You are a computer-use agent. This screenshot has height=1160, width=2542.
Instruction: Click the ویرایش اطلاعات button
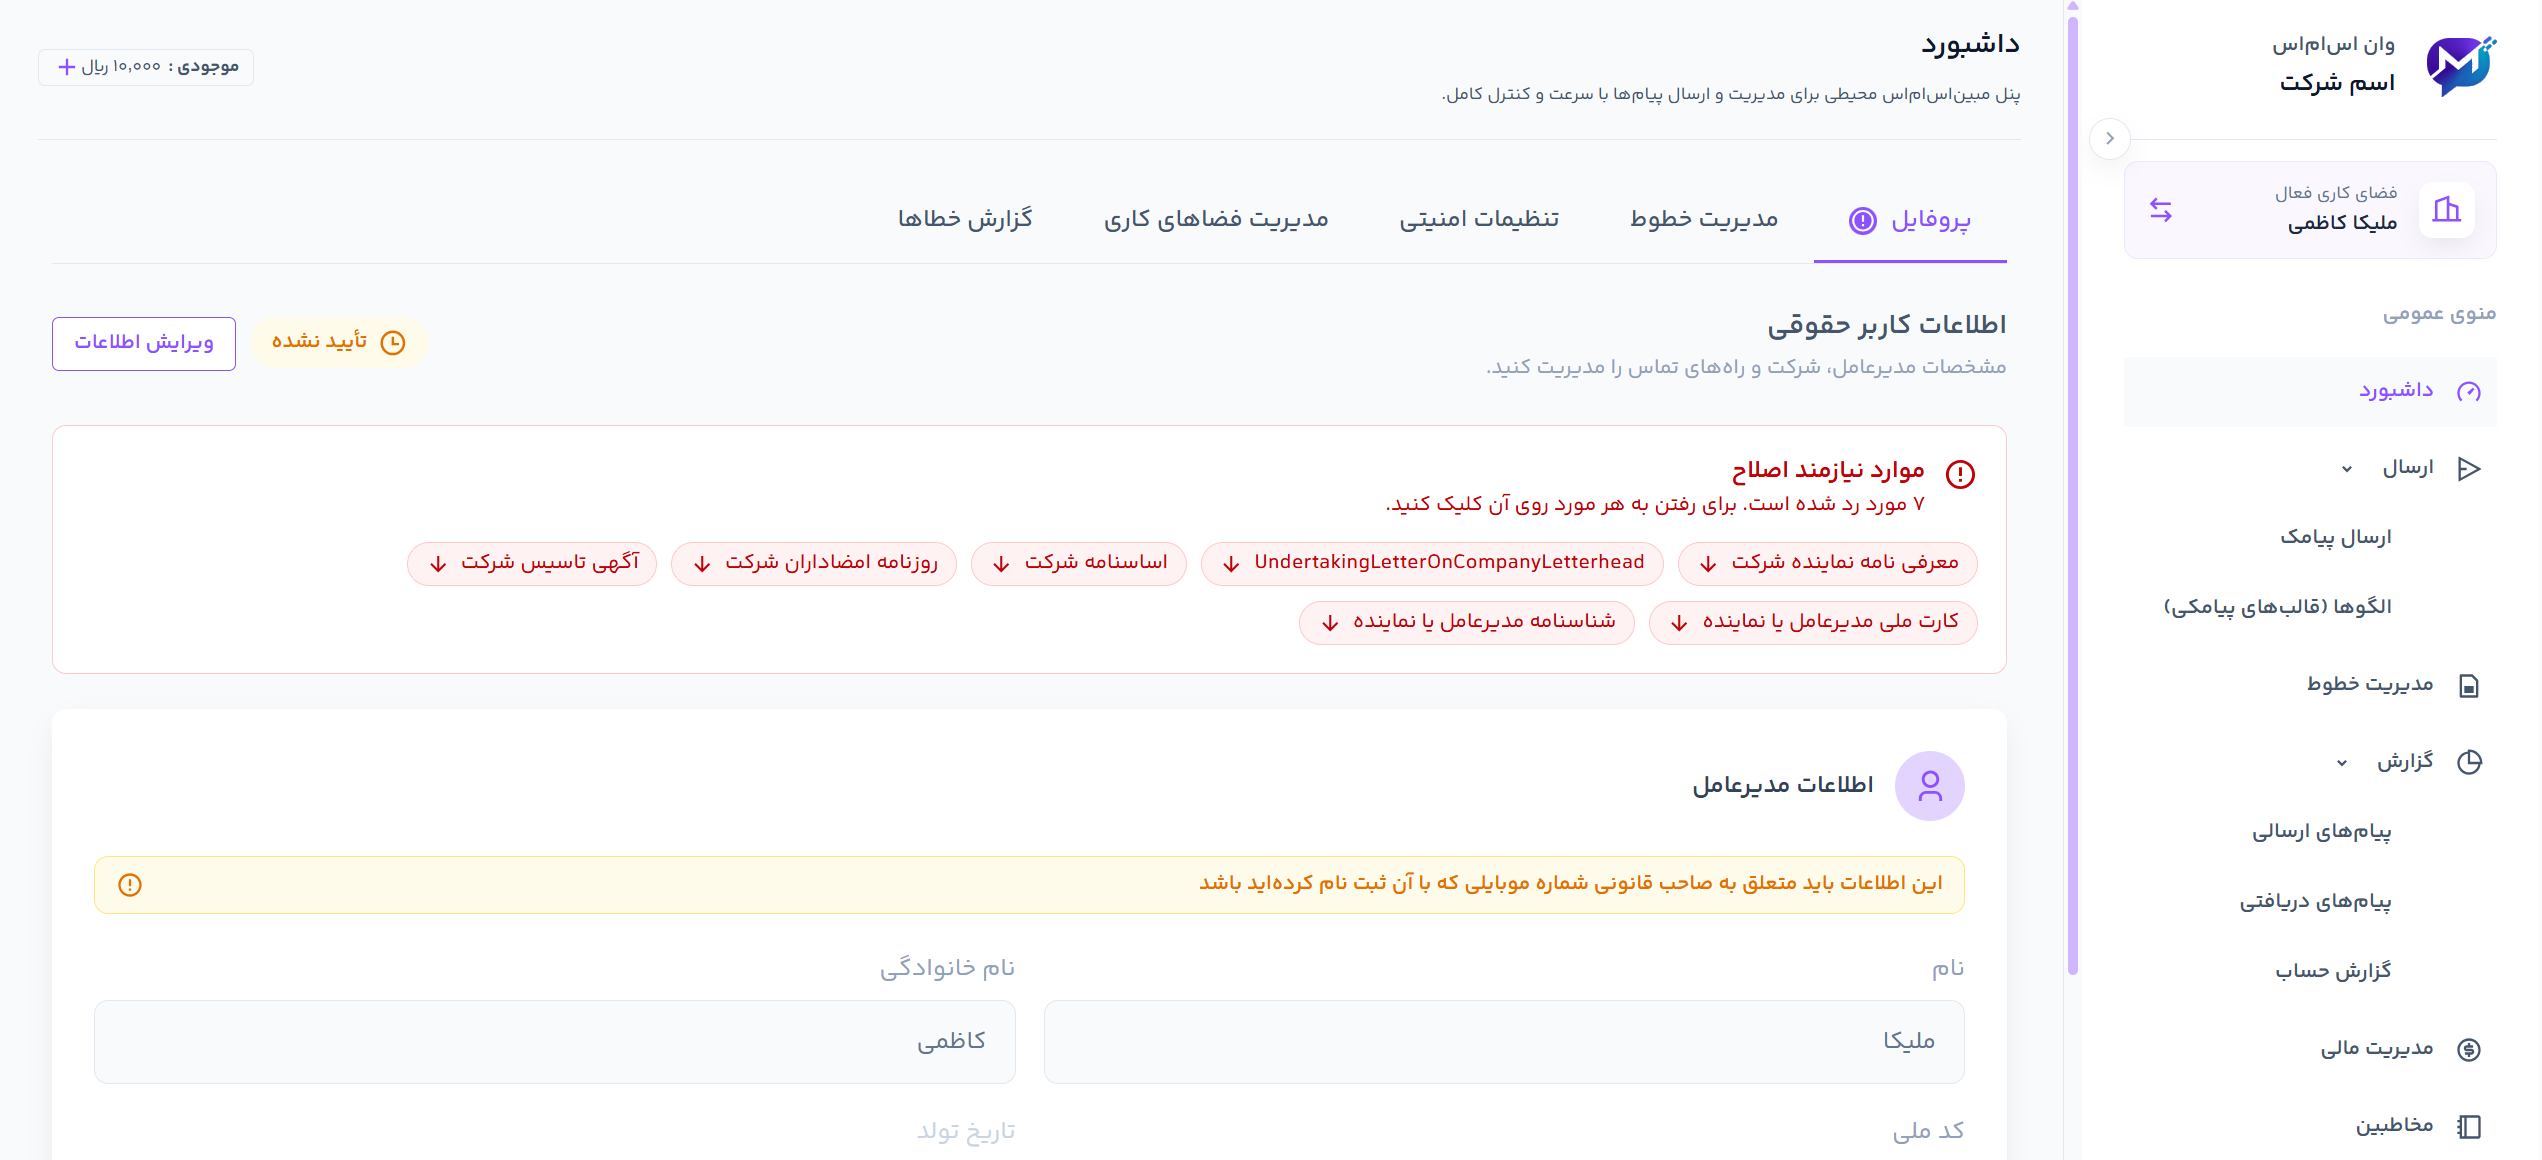144,343
